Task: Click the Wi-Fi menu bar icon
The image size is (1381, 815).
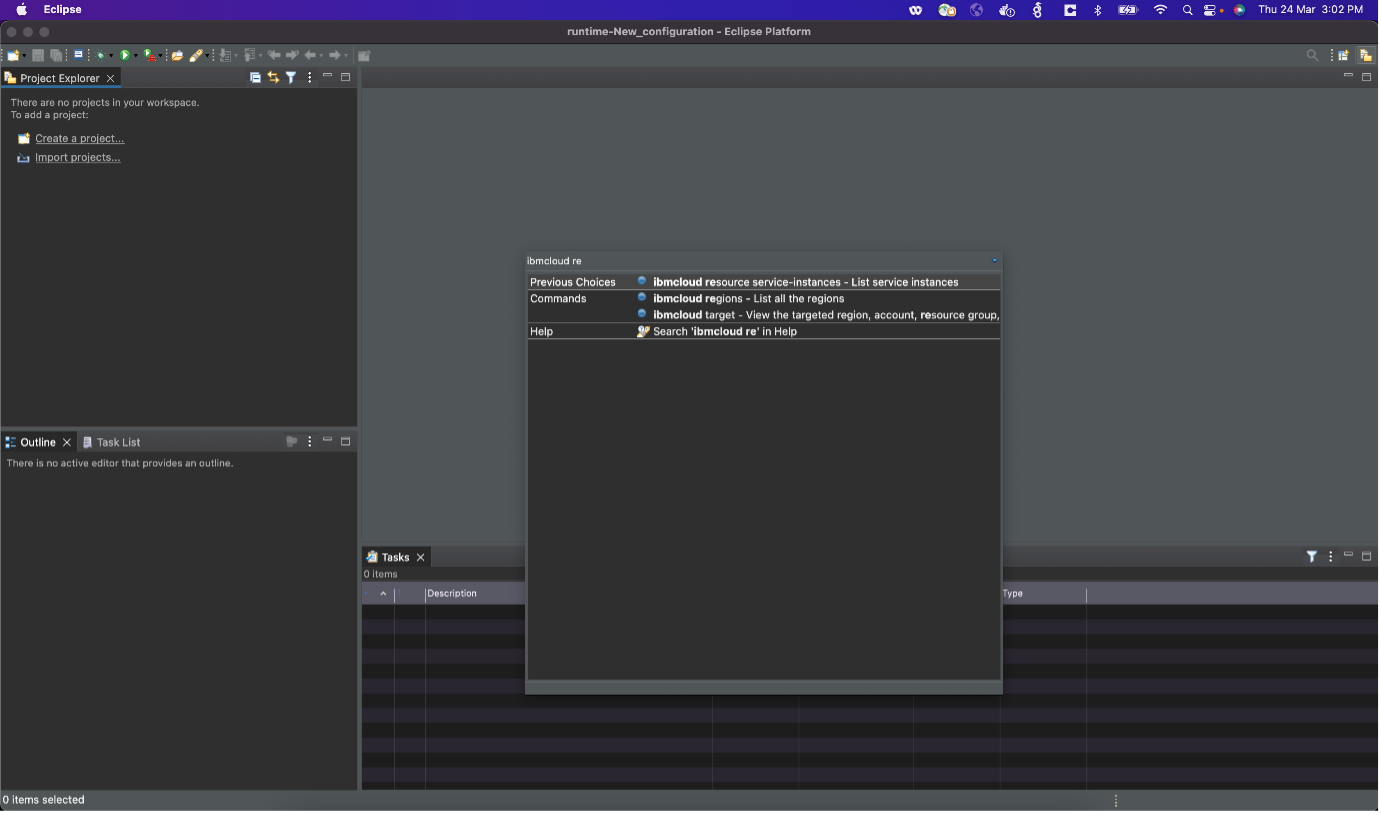Action: (x=1160, y=10)
